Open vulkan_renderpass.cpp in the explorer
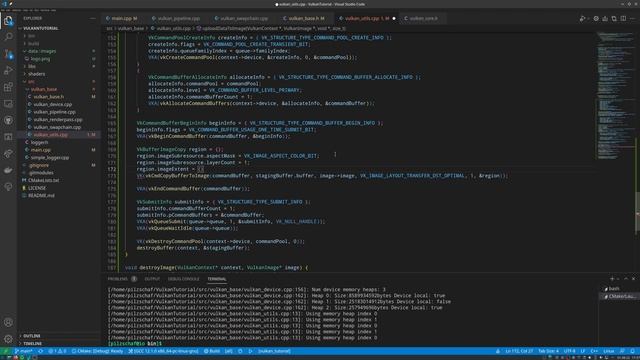Screen dimensions: 640x360 pyautogui.click(x=58, y=120)
